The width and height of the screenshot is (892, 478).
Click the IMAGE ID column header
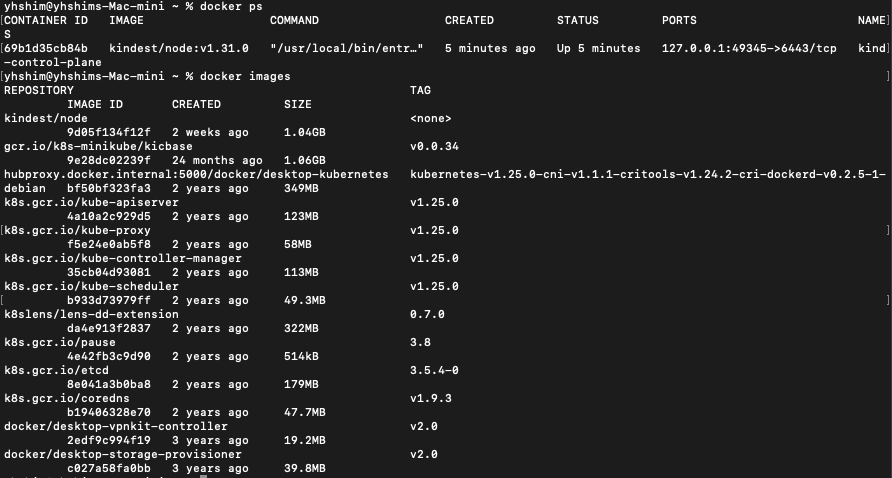click(x=95, y=105)
